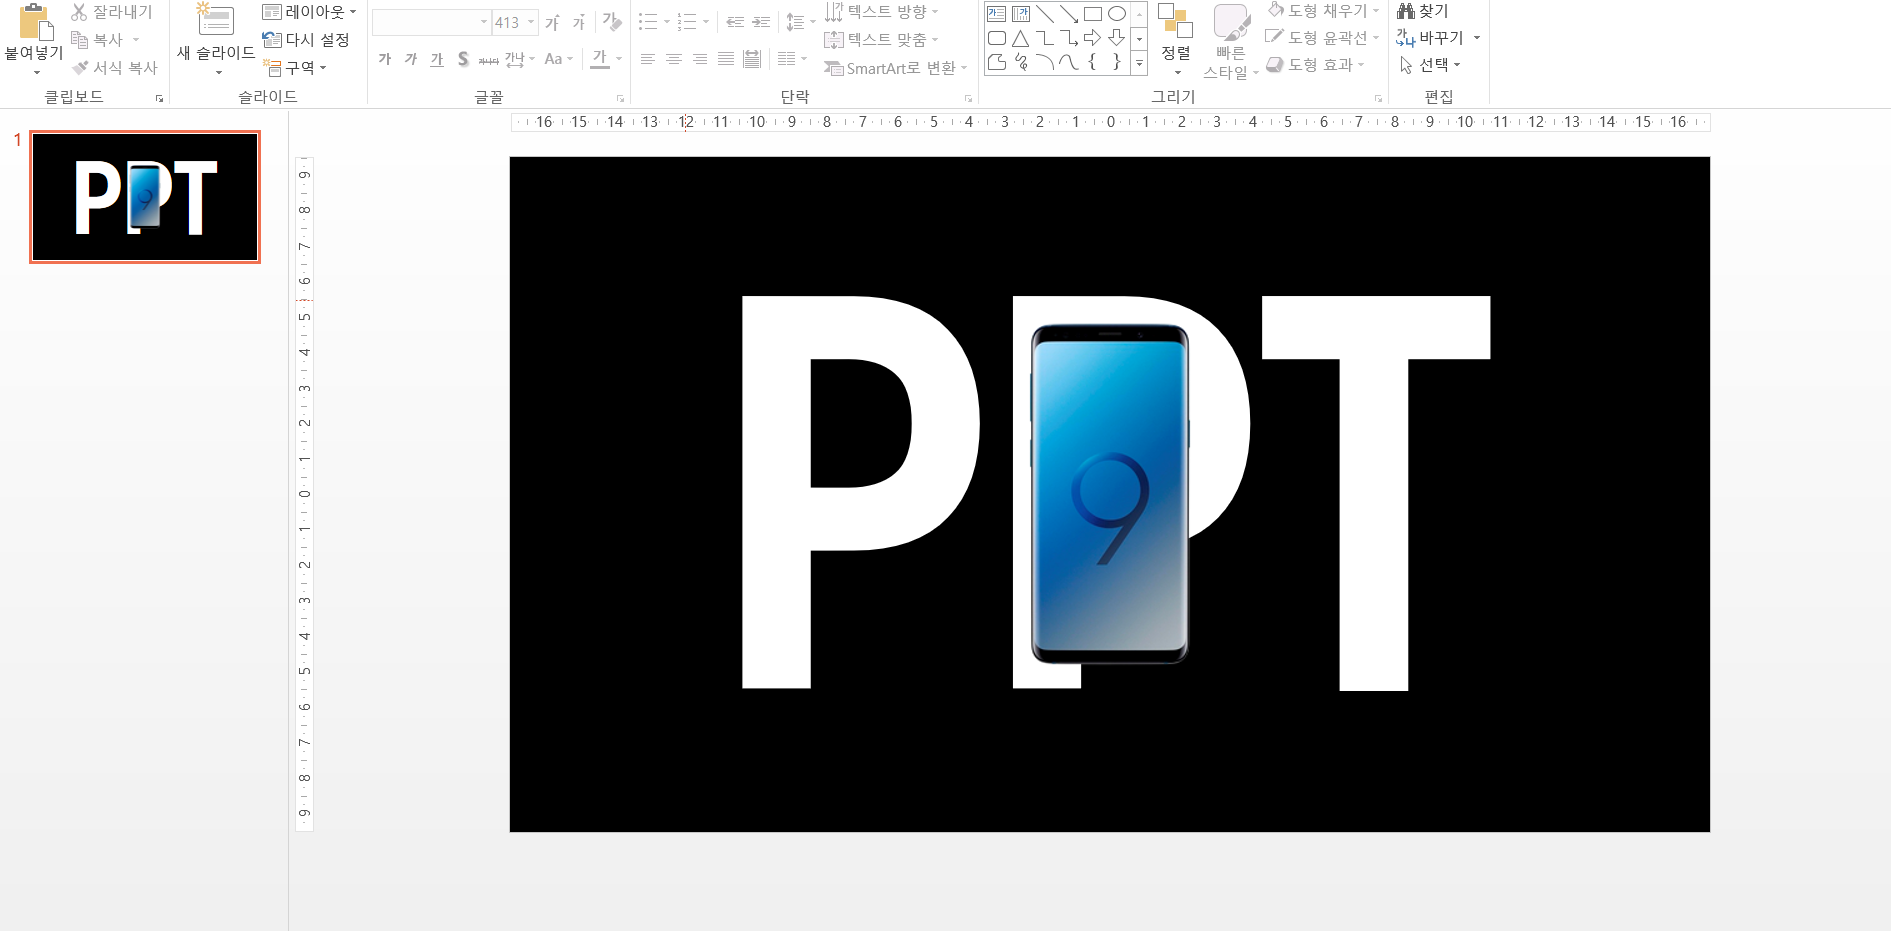Select the rounded rectangle shape
The width and height of the screenshot is (1891, 931).
997,38
